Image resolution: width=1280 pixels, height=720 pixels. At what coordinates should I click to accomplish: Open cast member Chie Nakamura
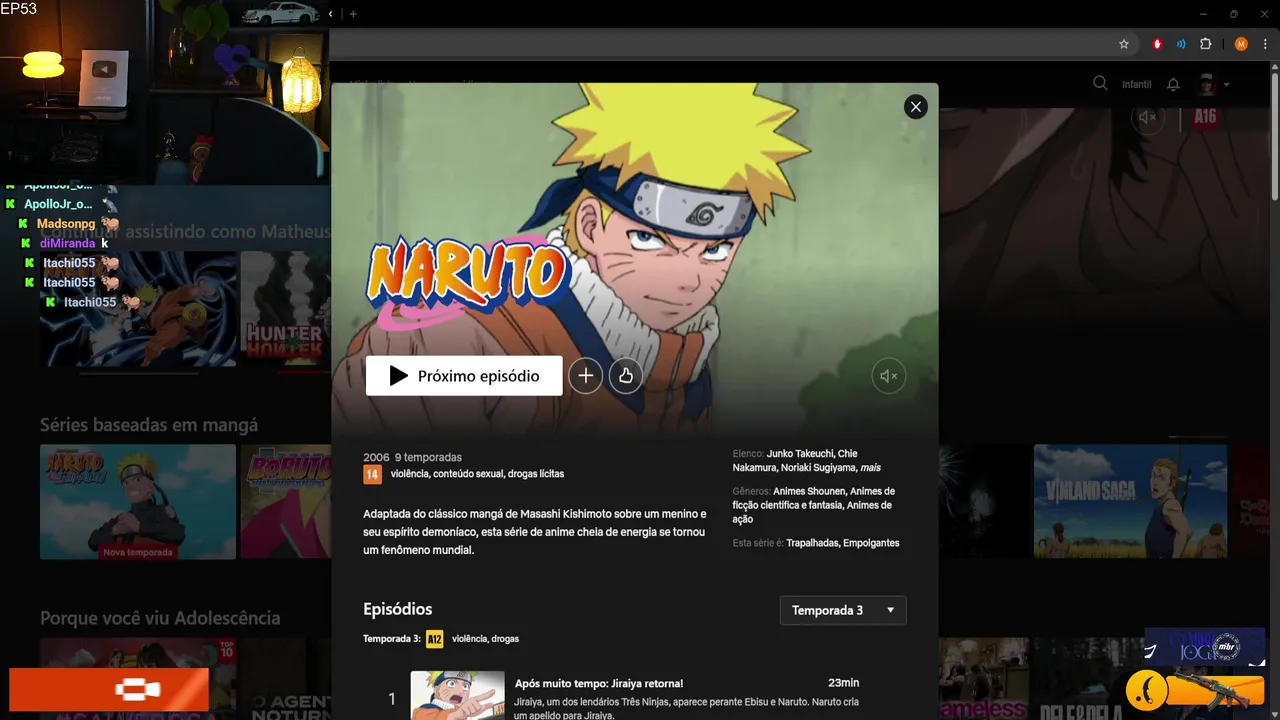[795, 461]
